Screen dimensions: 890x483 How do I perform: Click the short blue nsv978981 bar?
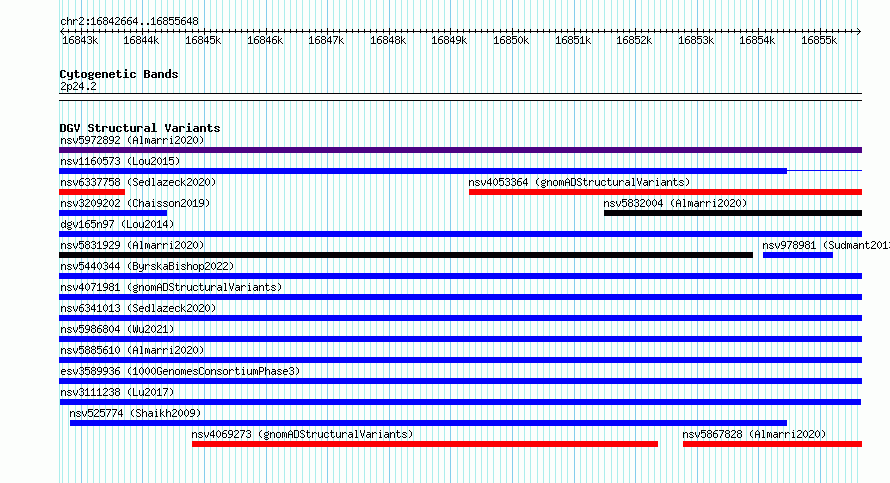[797, 255]
